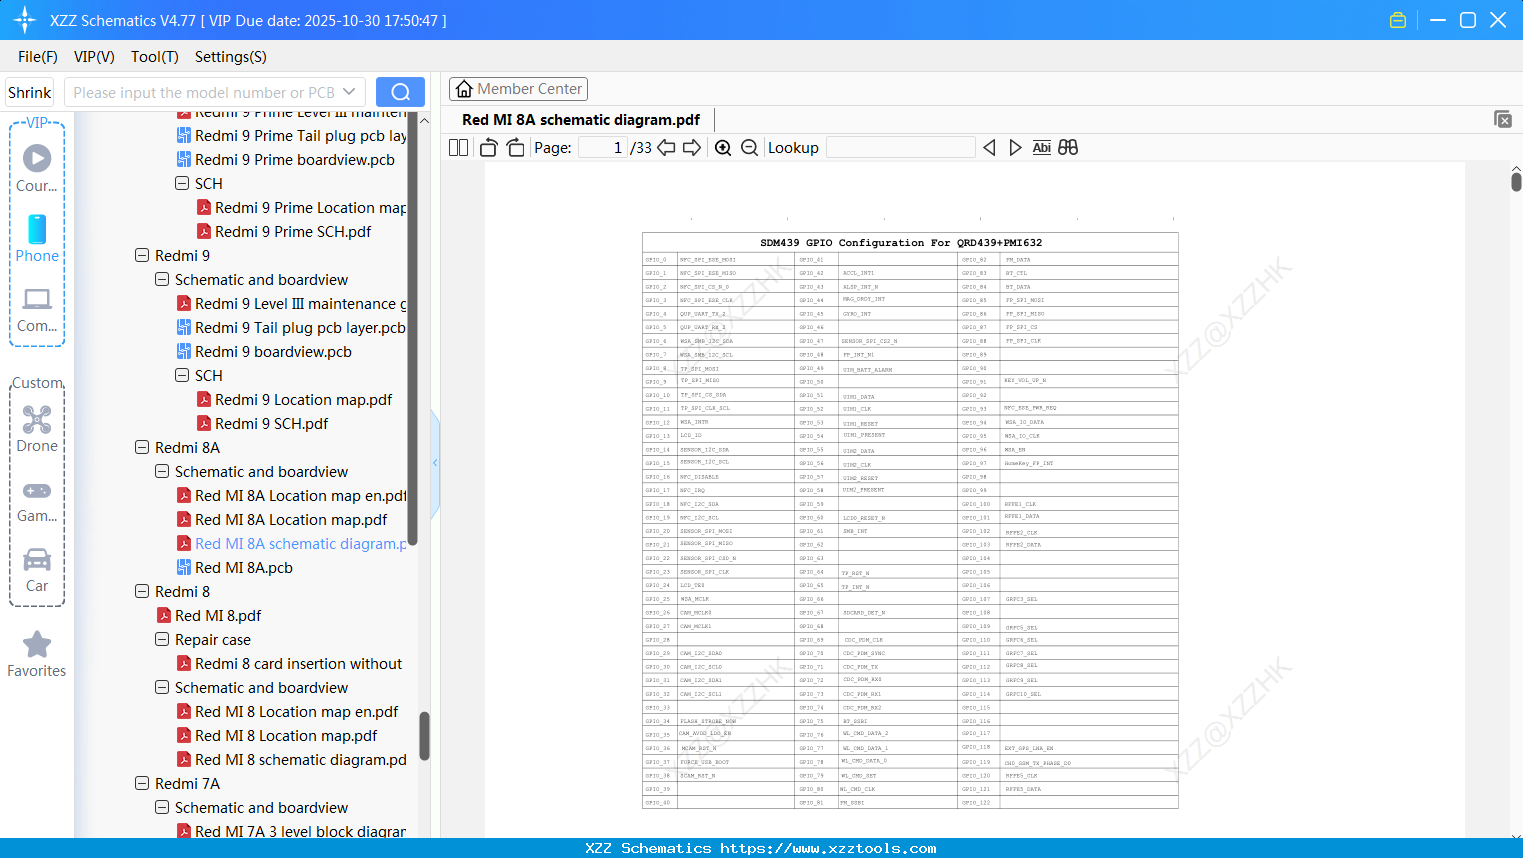1523x858 pixels.
Task: Open the Settings(S) menu
Action: tap(231, 57)
